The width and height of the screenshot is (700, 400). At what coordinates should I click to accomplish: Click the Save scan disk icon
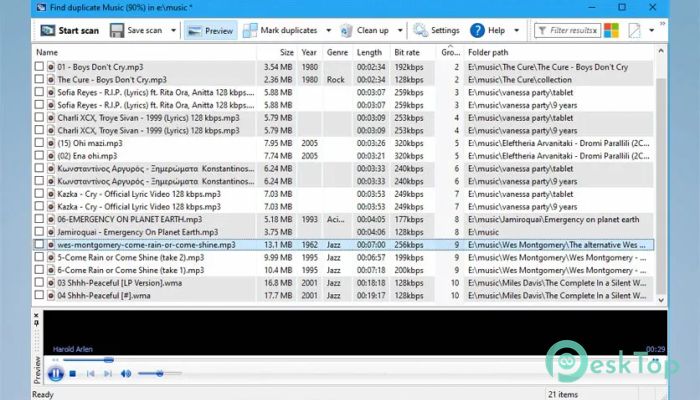tap(117, 30)
